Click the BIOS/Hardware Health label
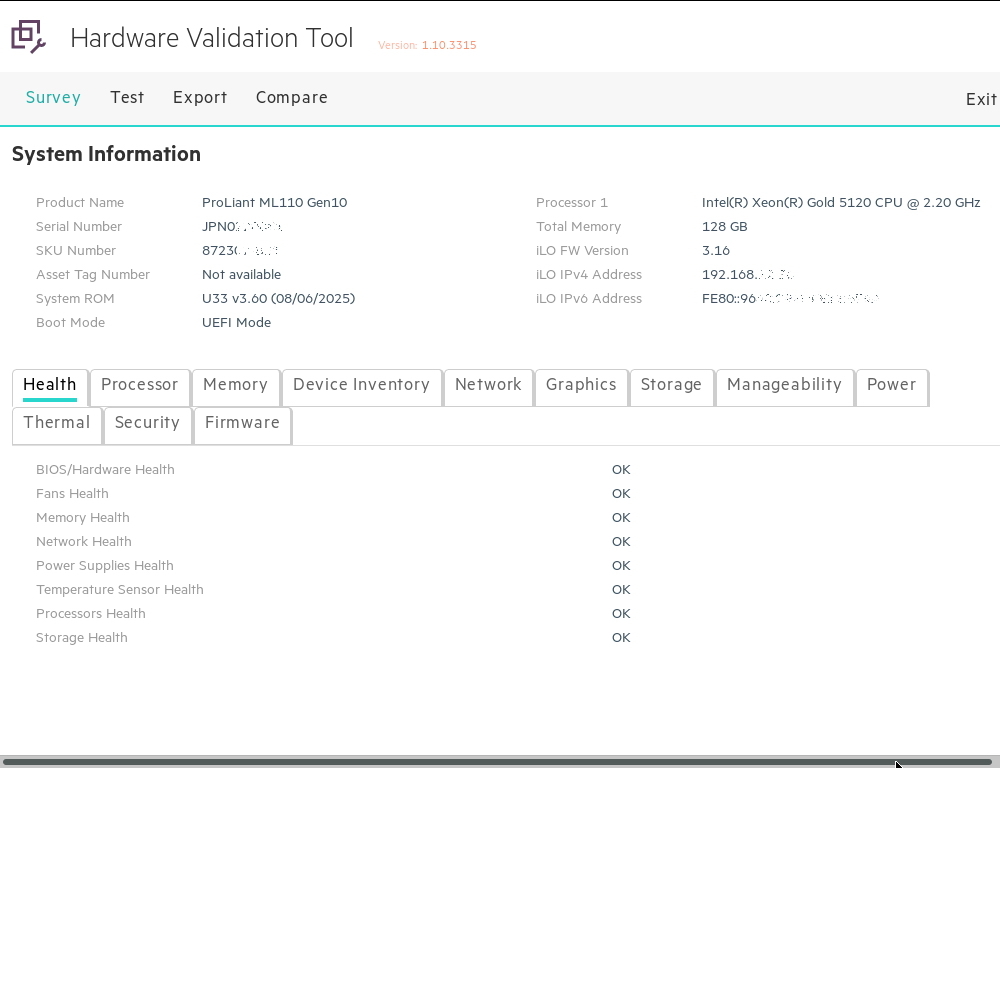Screen dimensions: 1000x1000 tap(105, 470)
